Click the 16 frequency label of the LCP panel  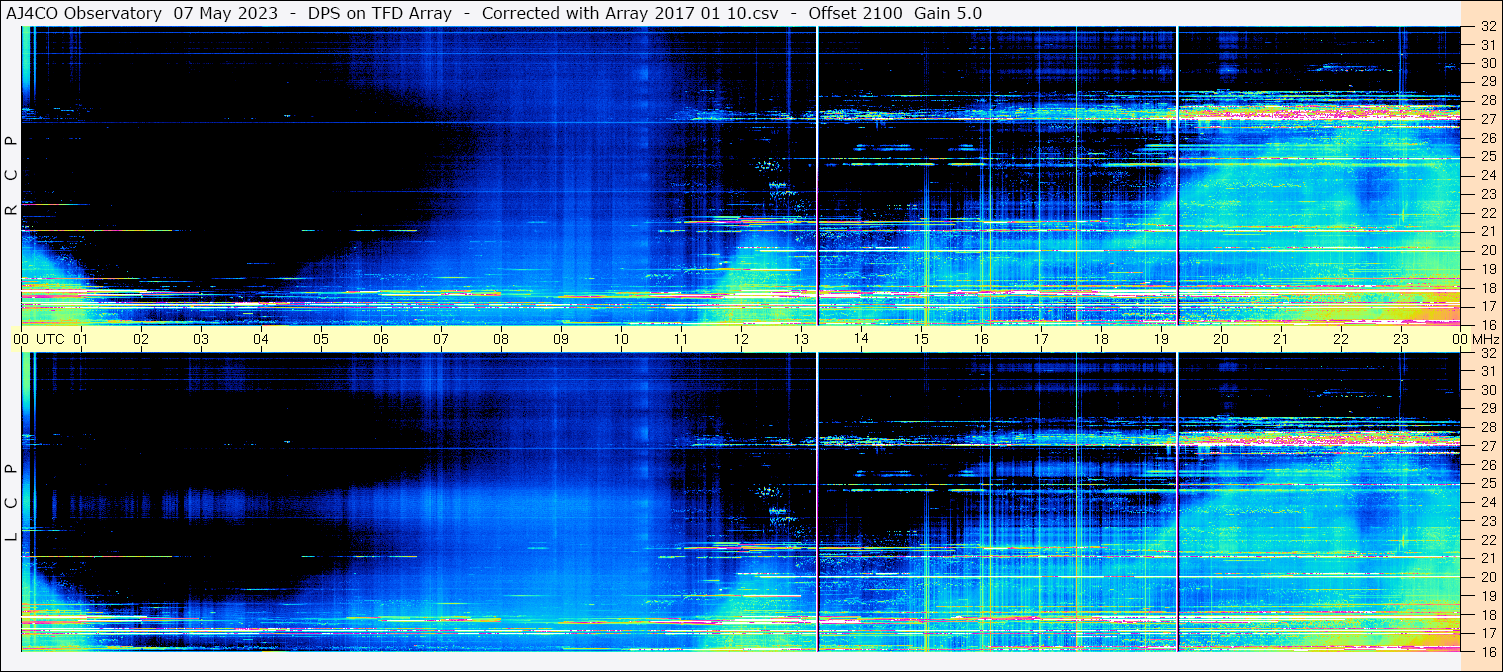(x=1487, y=651)
